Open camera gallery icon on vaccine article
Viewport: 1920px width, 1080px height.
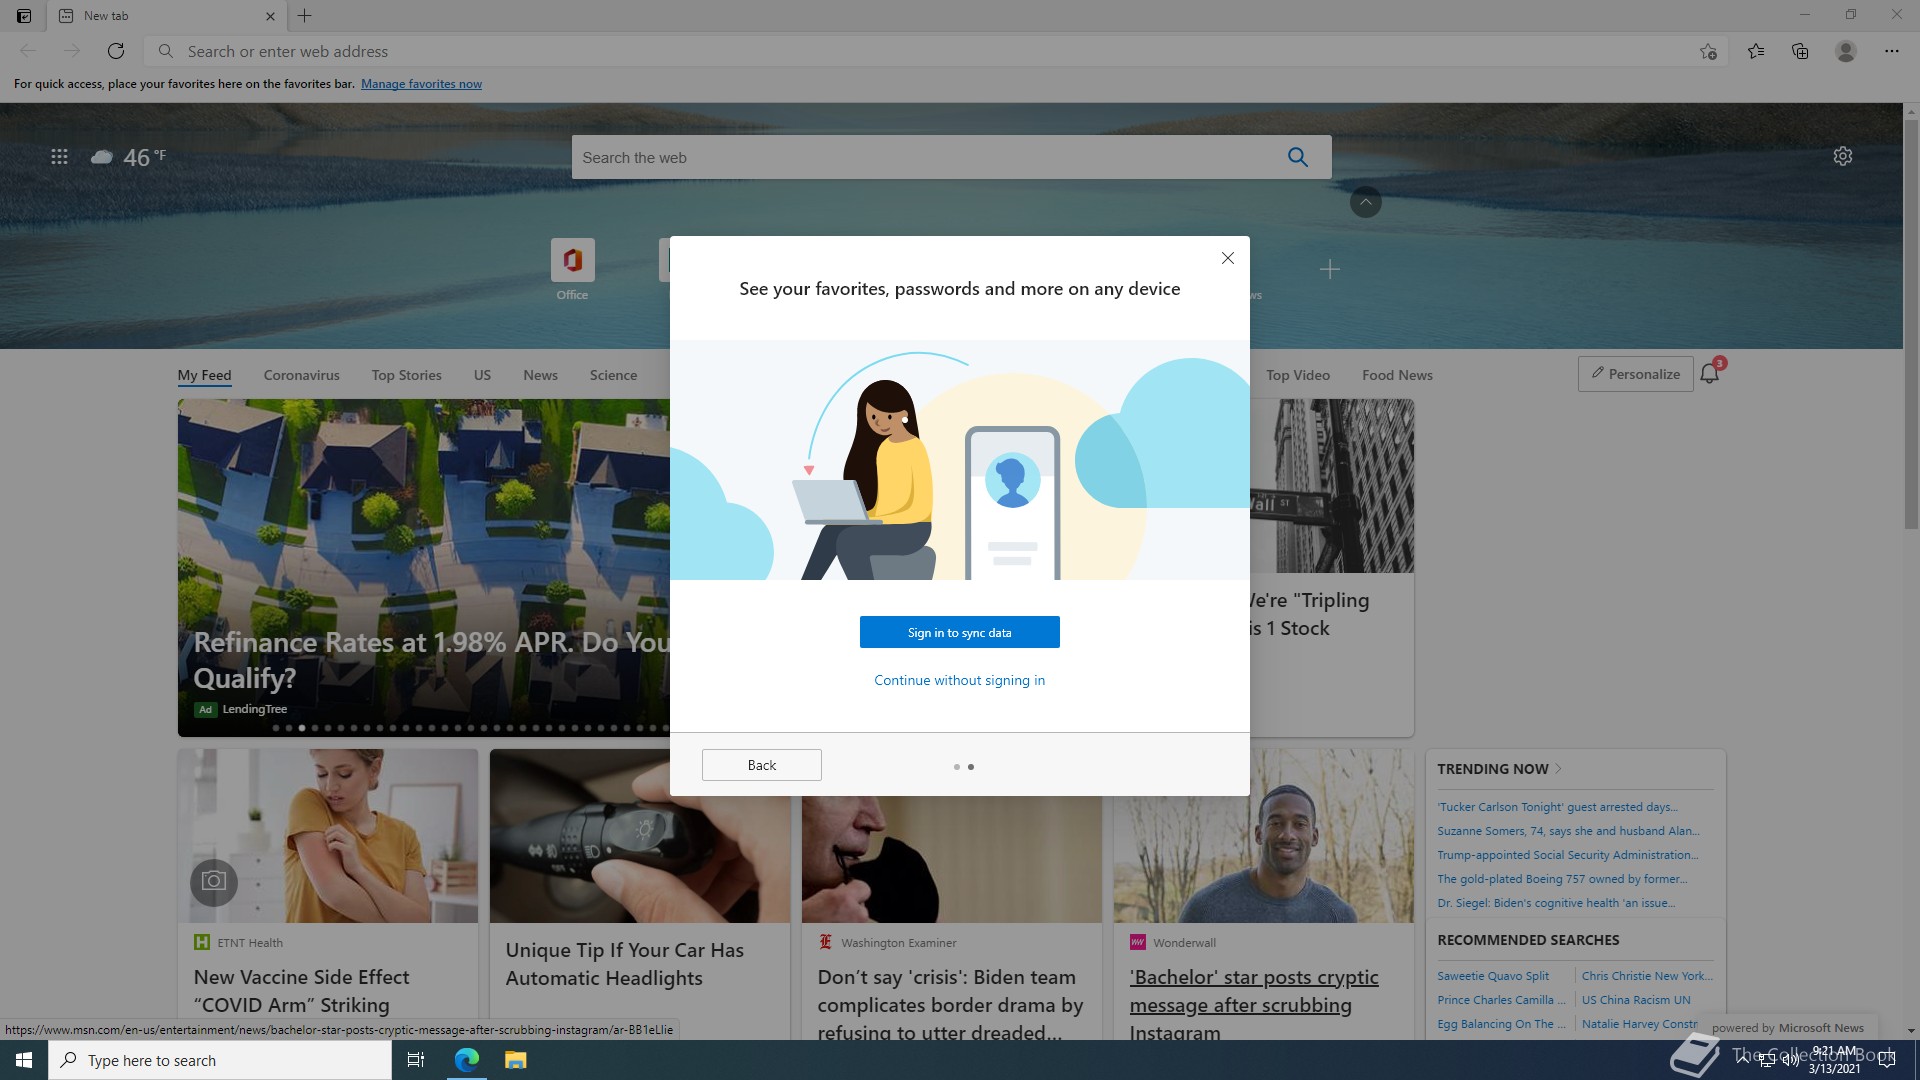click(x=214, y=881)
